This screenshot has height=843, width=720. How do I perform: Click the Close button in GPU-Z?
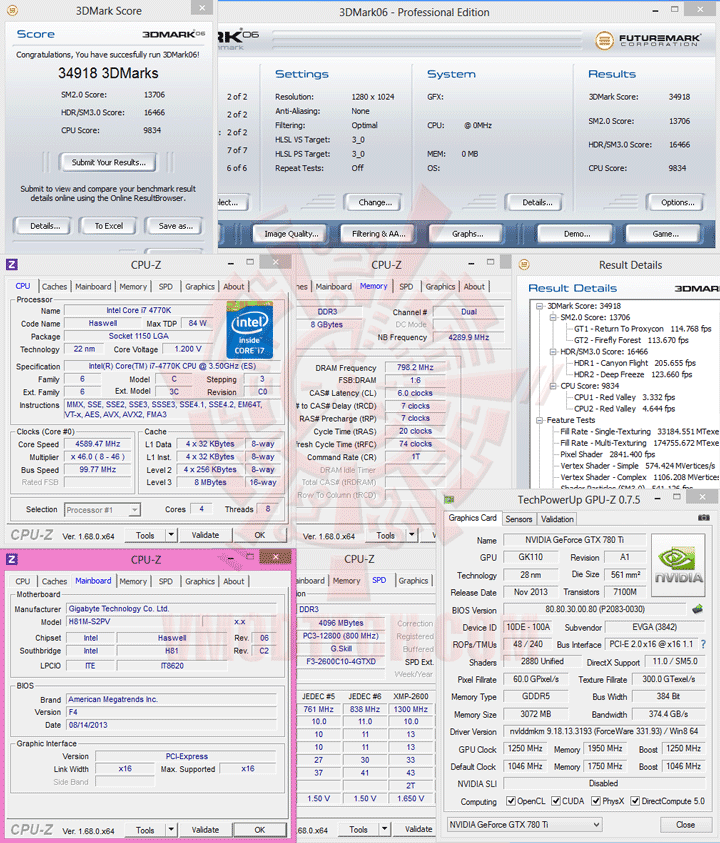686,825
